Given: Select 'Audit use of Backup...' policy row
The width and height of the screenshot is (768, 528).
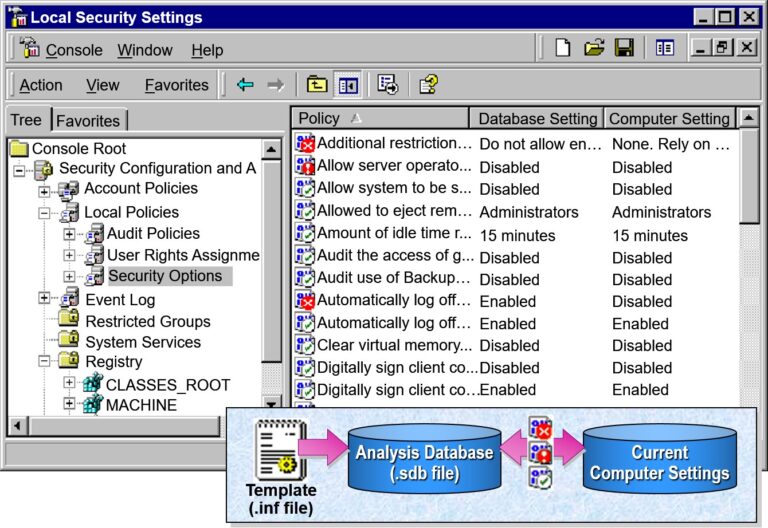Looking at the screenshot, I should [x=393, y=278].
